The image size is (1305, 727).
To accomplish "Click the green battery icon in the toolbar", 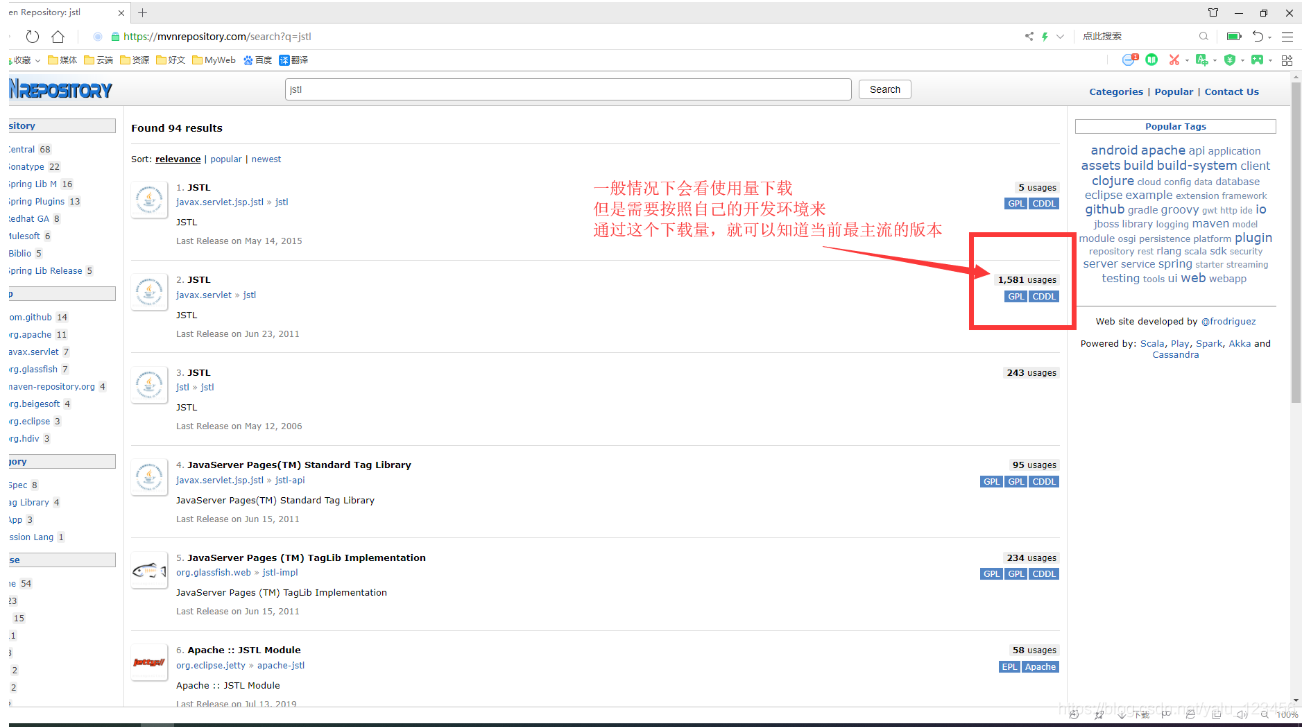I will [x=1234, y=36].
